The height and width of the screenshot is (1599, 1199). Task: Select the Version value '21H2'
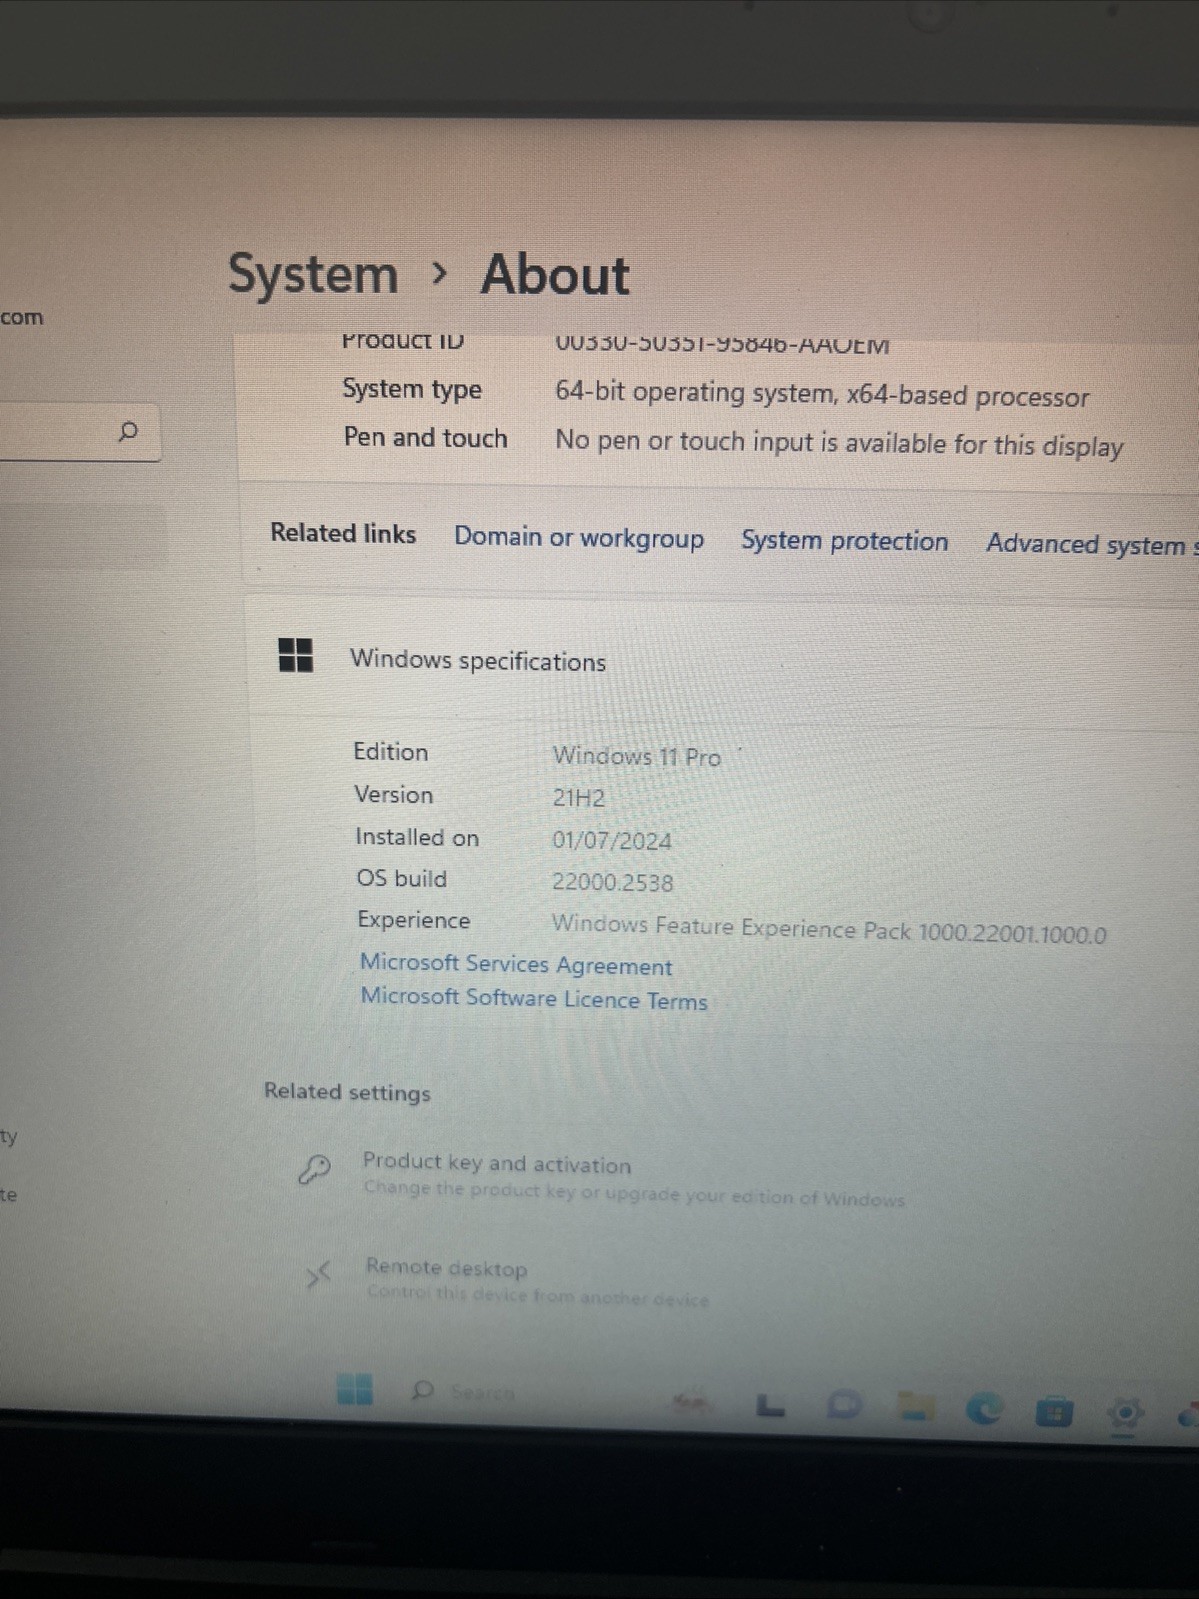coord(579,798)
